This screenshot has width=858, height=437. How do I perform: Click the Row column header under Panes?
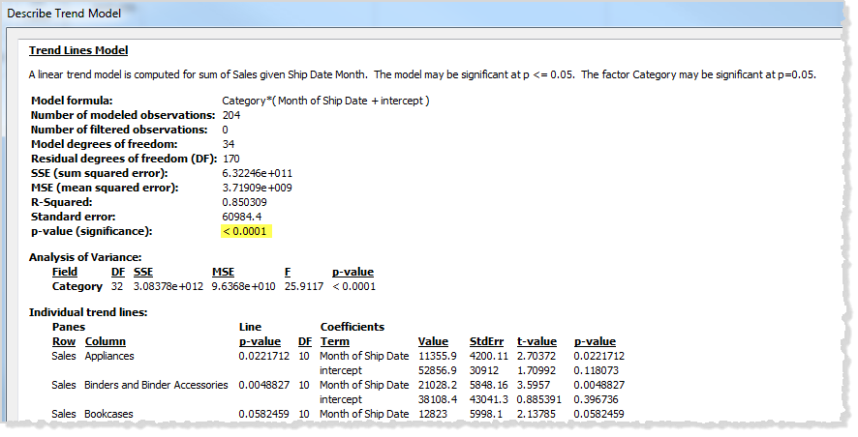tap(63, 341)
